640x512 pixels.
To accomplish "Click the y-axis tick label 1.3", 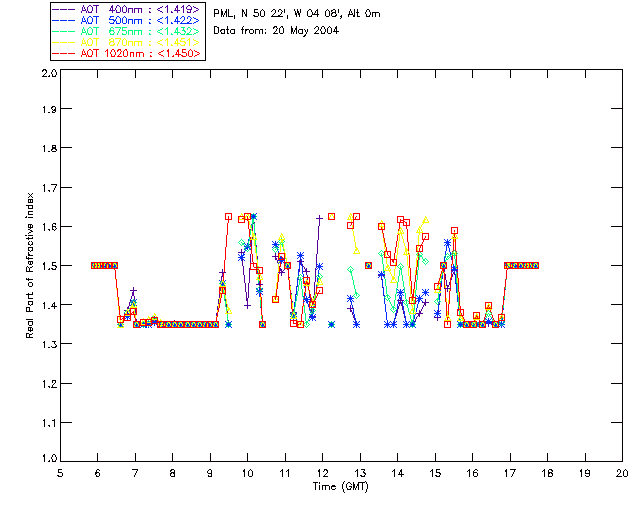I will 49,344.
